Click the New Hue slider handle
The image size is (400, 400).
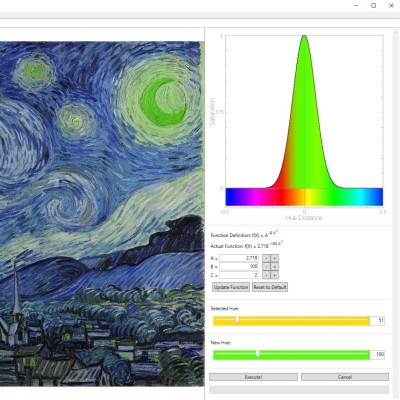click(258, 354)
